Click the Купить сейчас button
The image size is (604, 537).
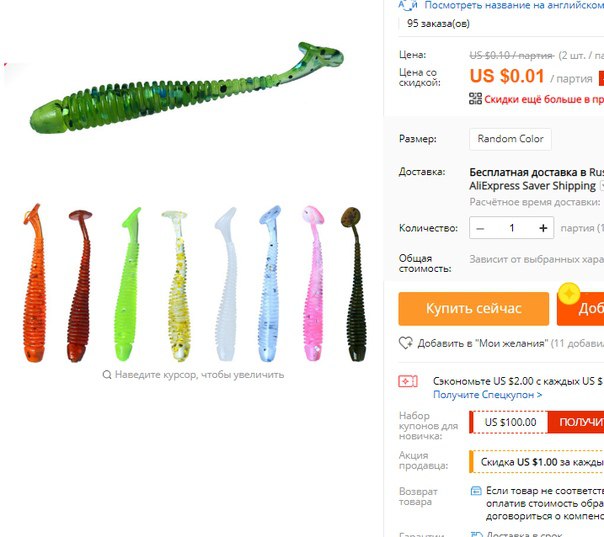[474, 309]
